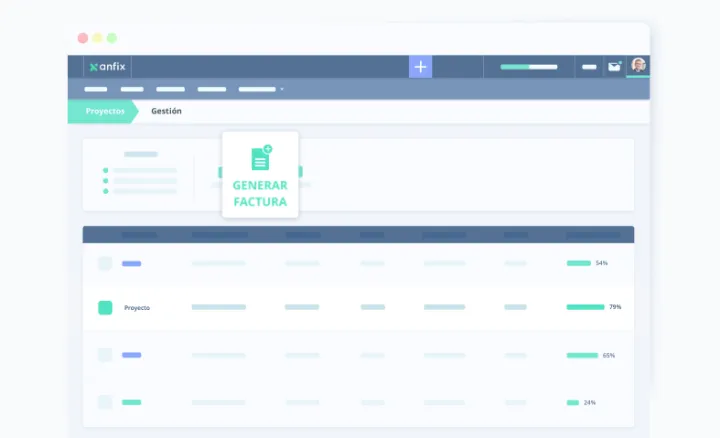Open the user avatar profile
720x438 pixels.
[x=638, y=66]
